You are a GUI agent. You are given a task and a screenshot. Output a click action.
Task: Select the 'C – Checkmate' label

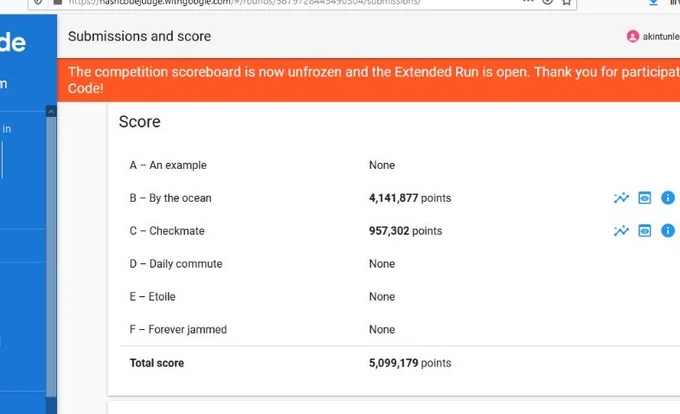coord(167,231)
